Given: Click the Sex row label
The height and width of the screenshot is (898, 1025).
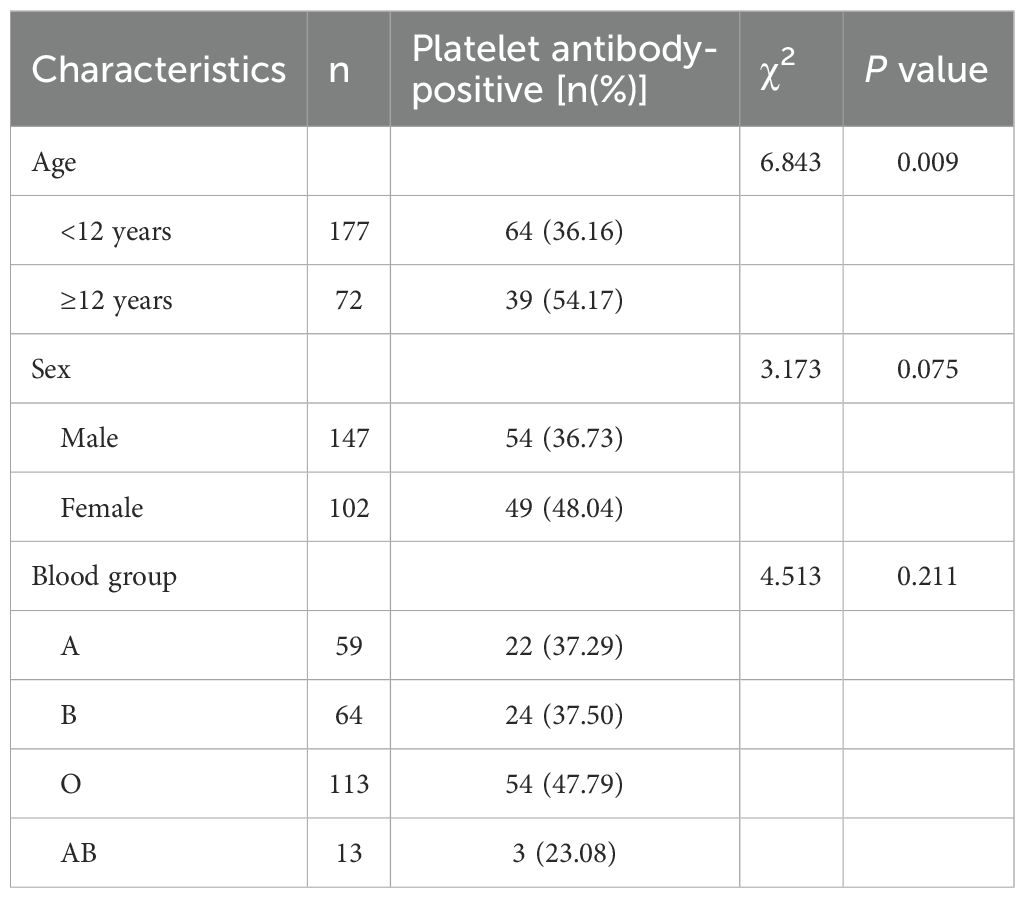Looking at the screenshot, I should pyautogui.click(x=51, y=369).
